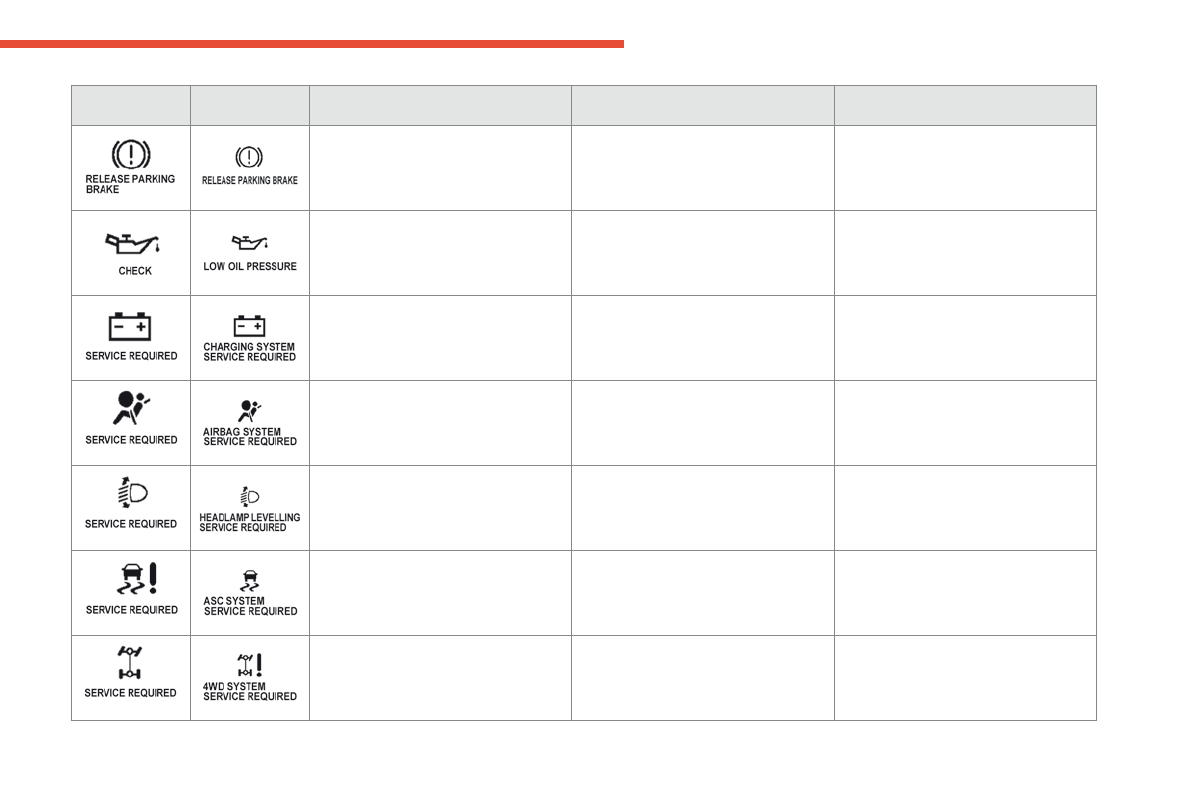Select the airbag icon above AIRBAG SYSTEM text
Image resolution: width=1191 pixels, height=794 pixels.
[x=250, y=410]
